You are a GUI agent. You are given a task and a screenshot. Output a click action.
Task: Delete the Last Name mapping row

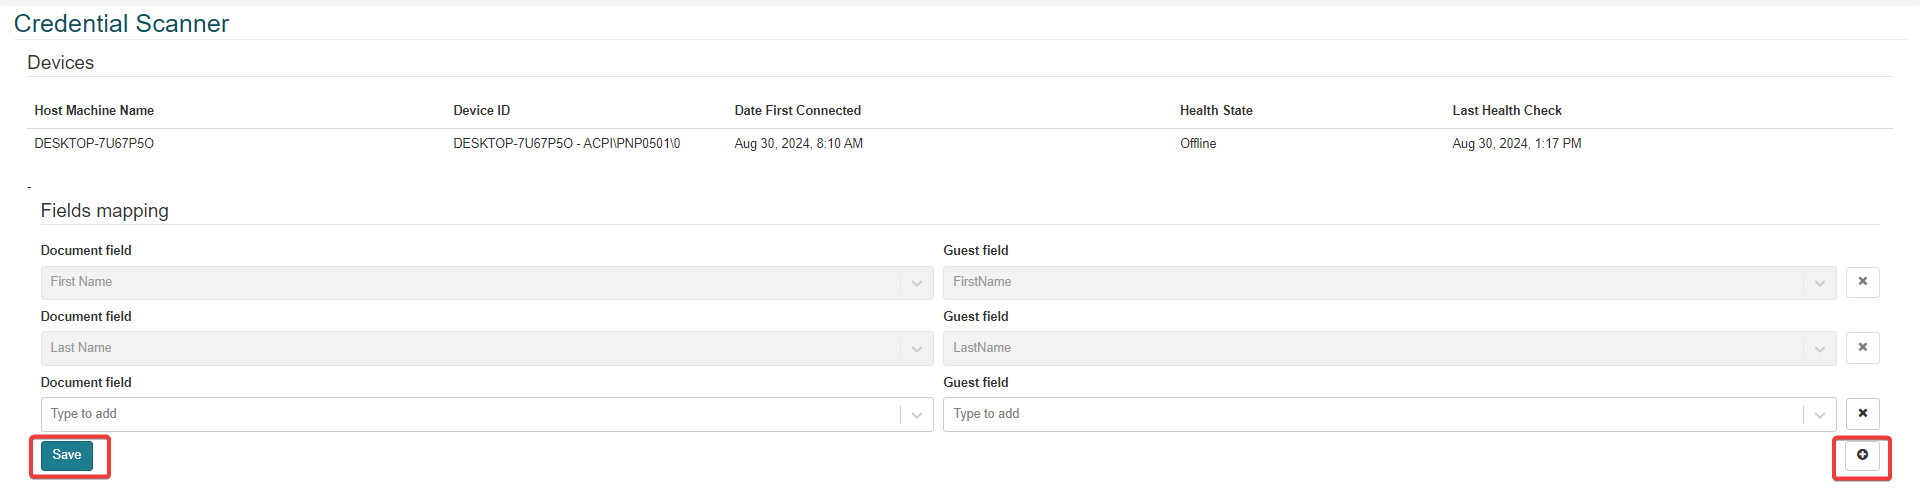[1862, 348]
